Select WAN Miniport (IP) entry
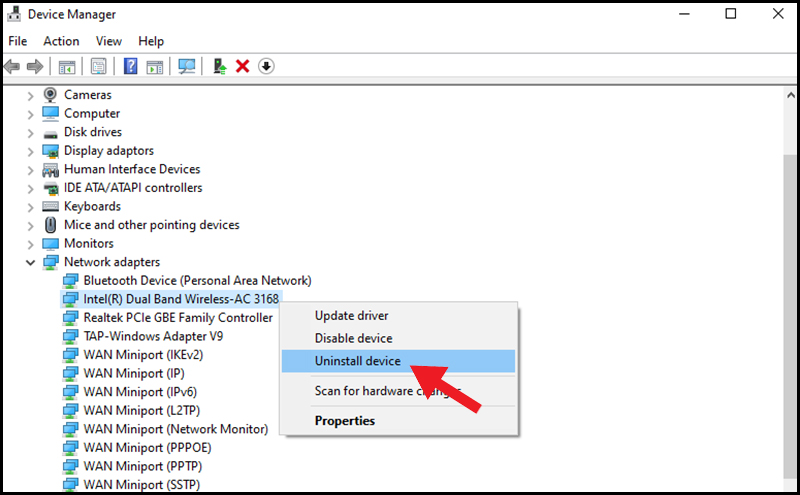This screenshot has width=800, height=495. coord(134,374)
